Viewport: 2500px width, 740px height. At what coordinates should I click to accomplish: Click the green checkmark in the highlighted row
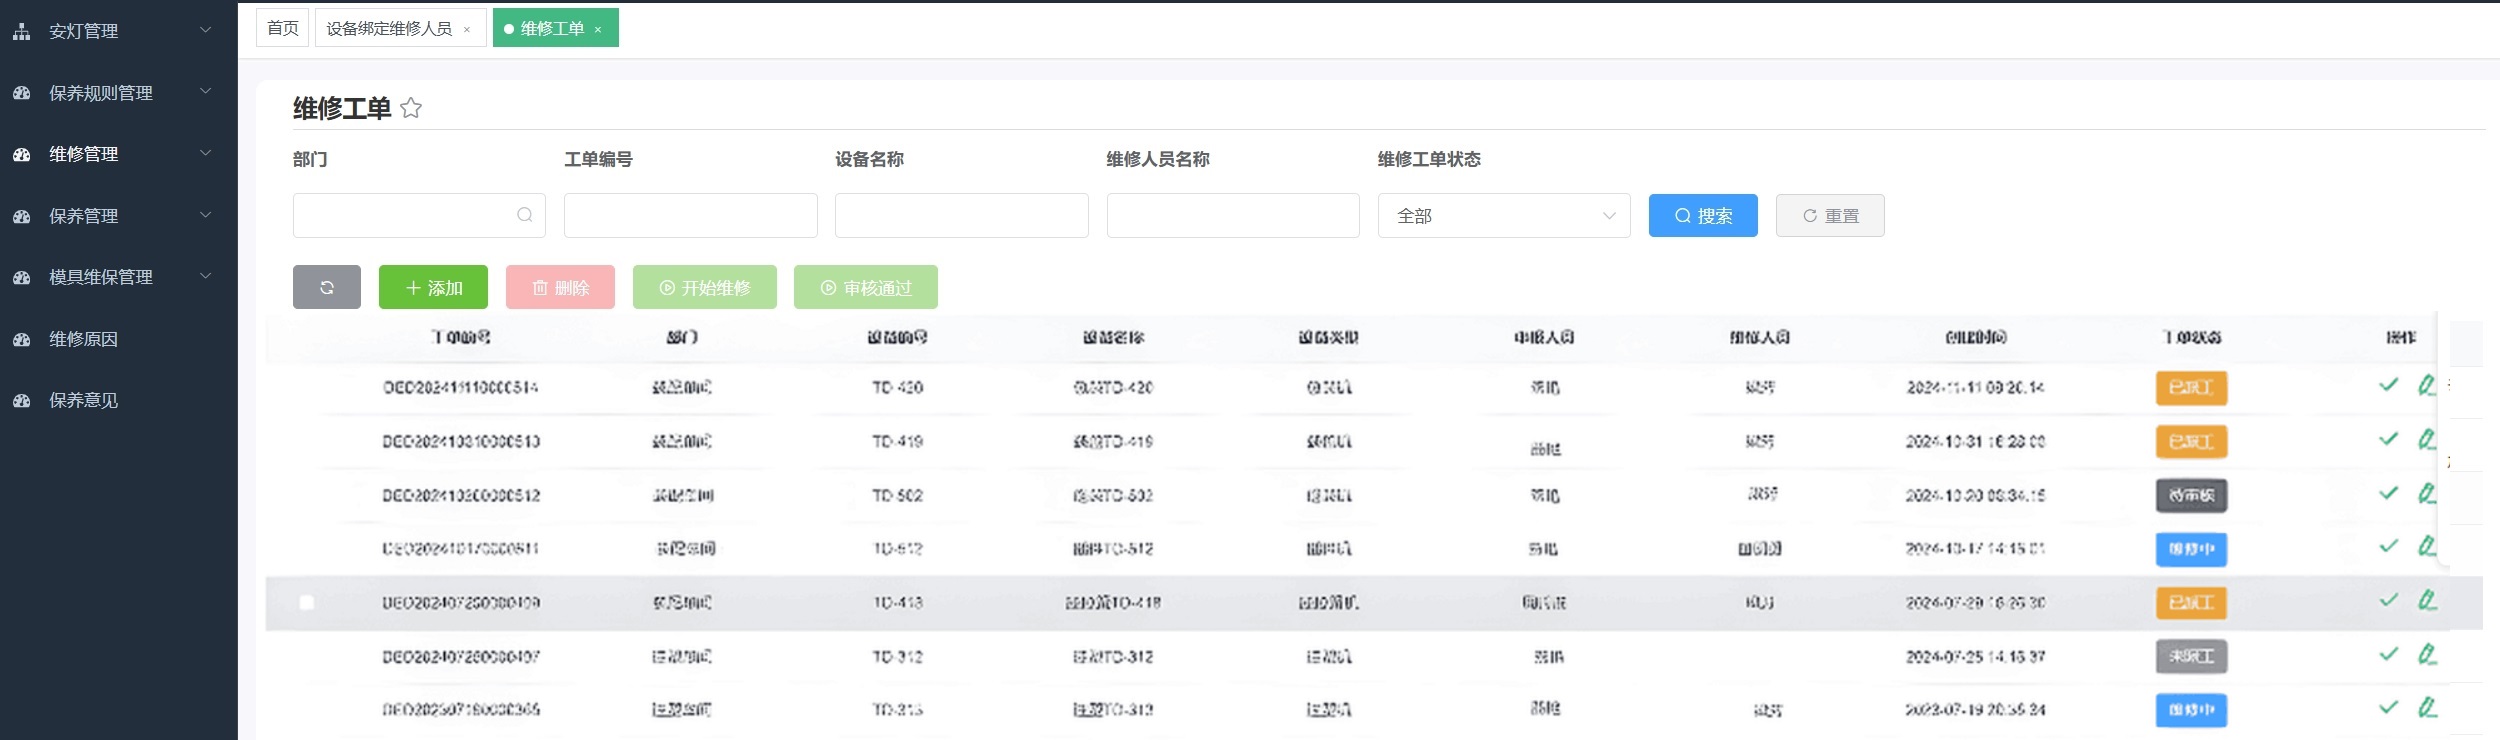point(2388,600)
